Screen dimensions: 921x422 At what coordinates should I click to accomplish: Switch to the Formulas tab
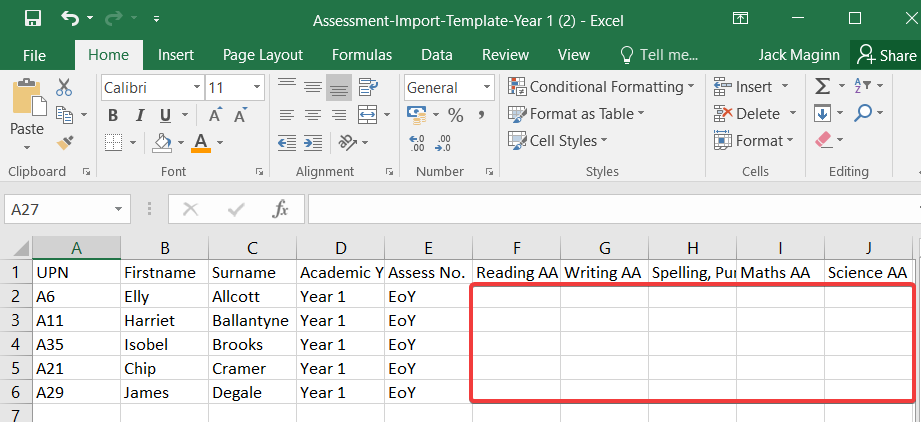pos(362,55)
